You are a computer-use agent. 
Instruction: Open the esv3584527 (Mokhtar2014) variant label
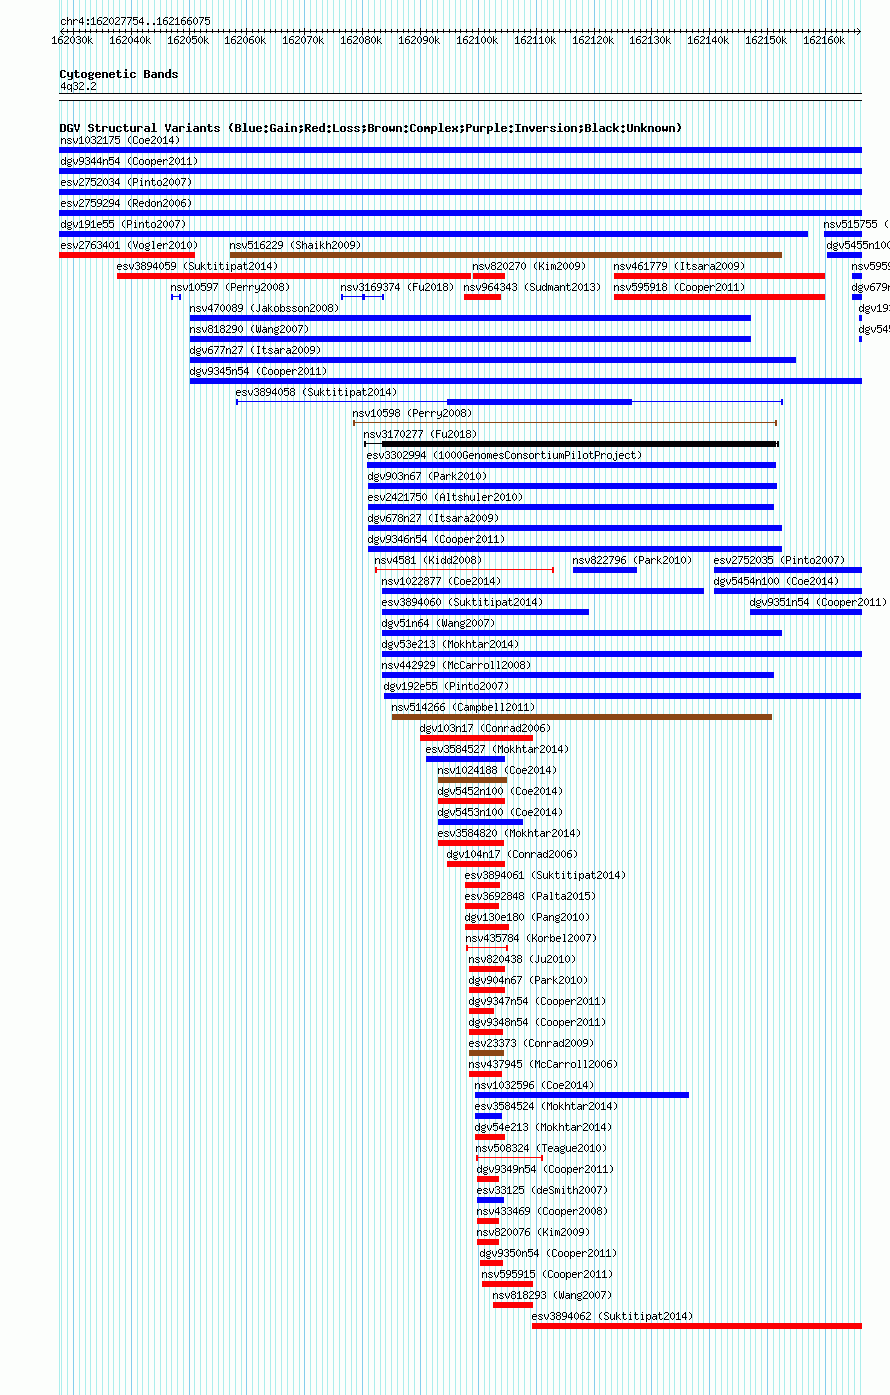click(497, 749)
